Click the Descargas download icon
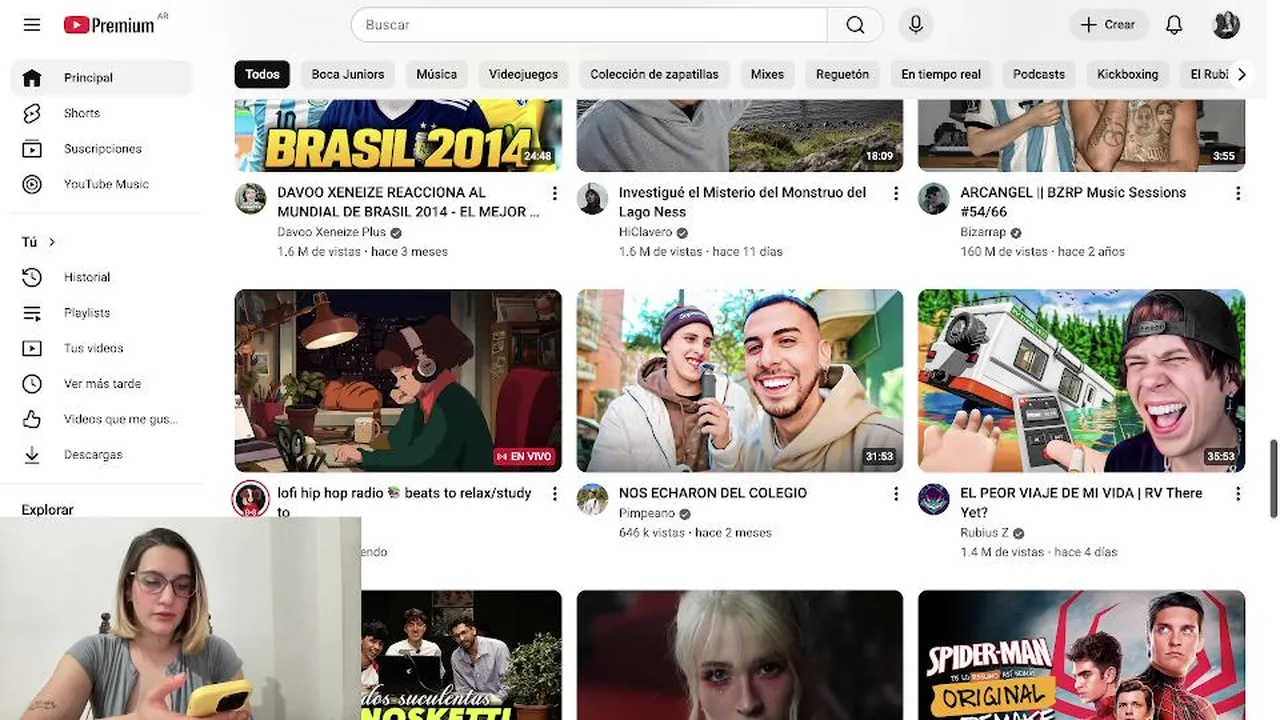The height and width of the screenshot is (720, 1280). click(32, 455)
